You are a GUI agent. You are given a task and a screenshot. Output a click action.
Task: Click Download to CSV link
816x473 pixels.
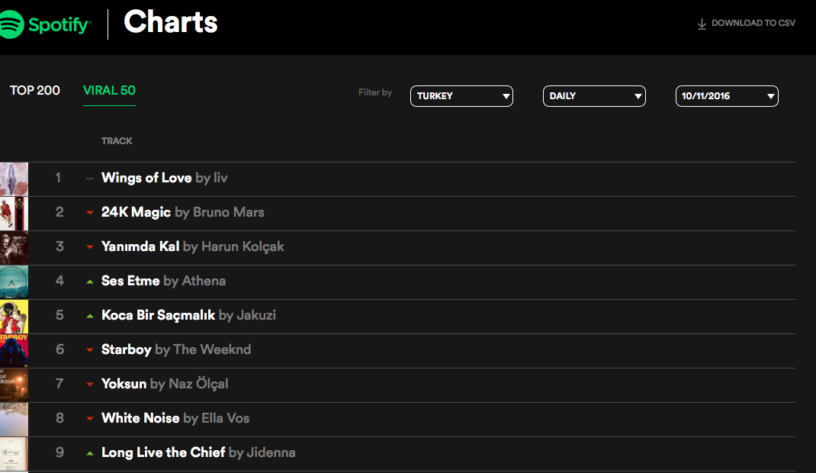(x=753, y=24)
